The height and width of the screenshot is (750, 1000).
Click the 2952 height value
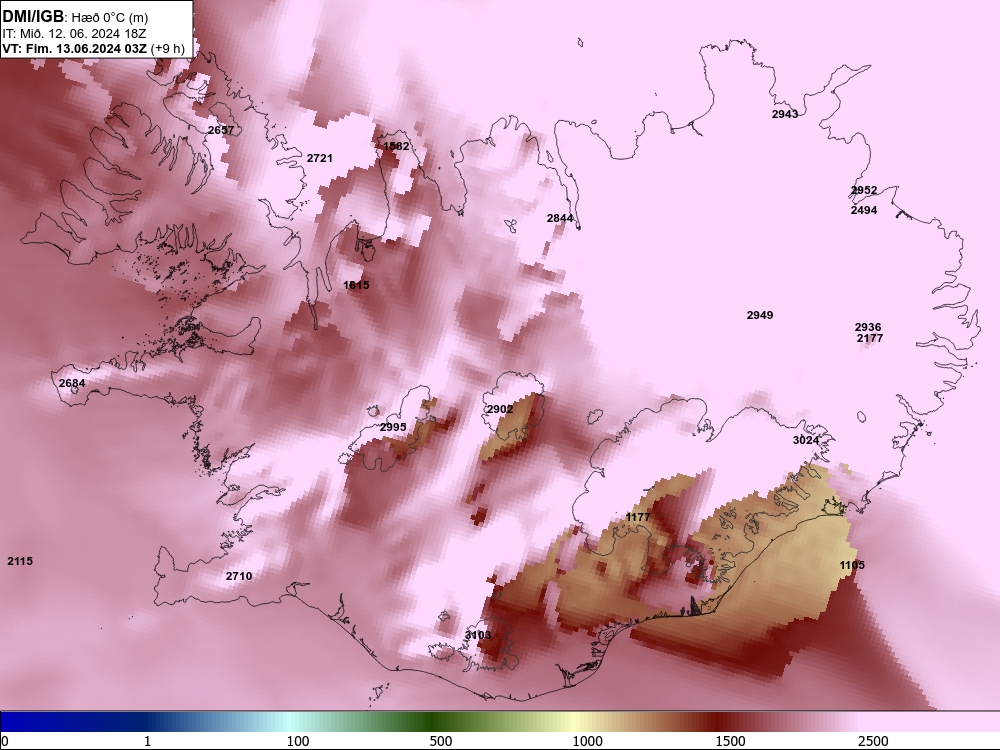tap(864, 191)
